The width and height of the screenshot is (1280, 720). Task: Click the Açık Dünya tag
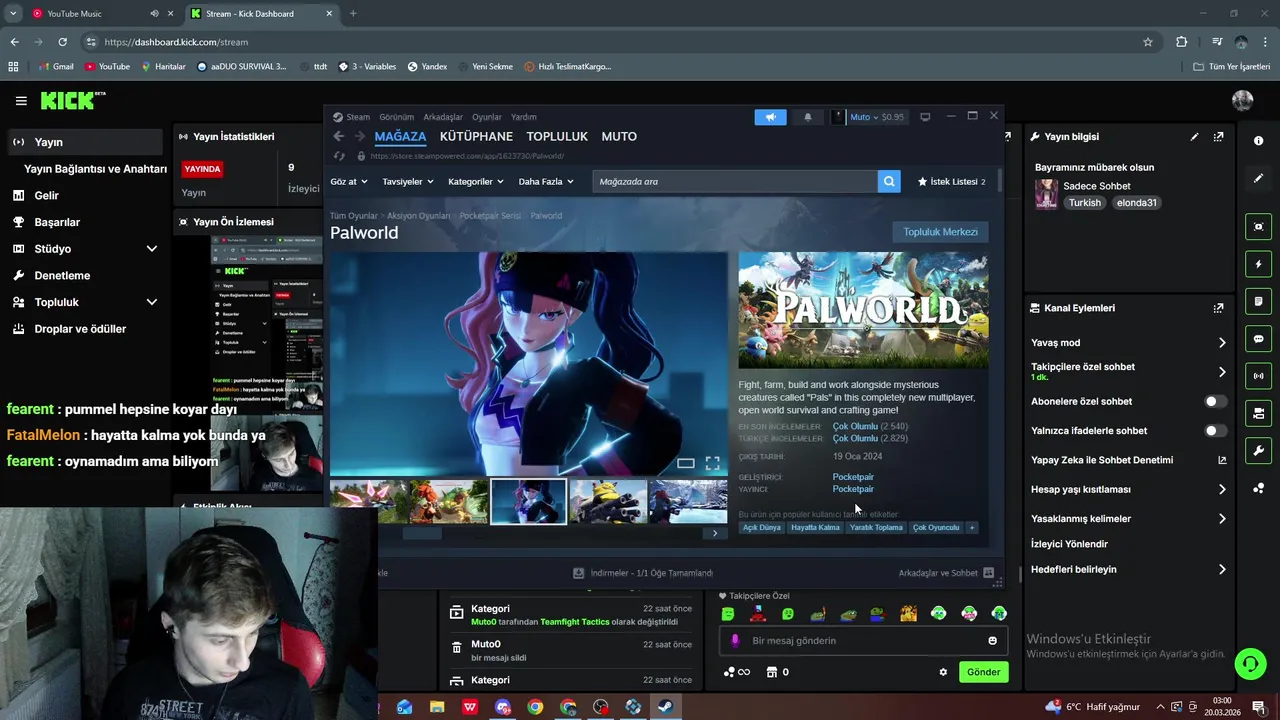[762, 528]
